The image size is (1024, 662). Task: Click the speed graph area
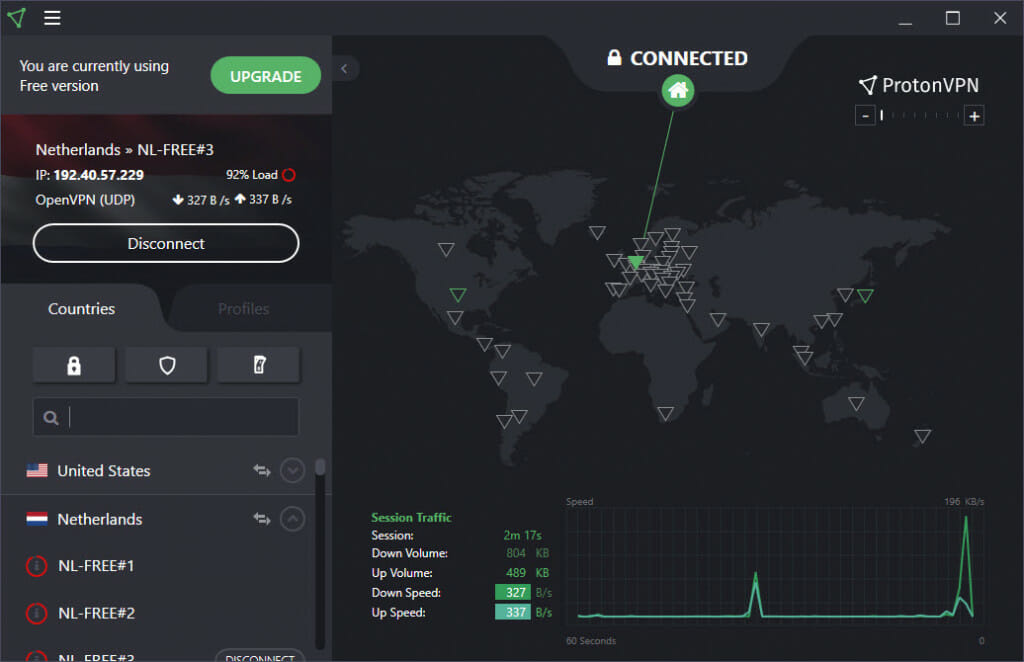click(x=775, y=566)
